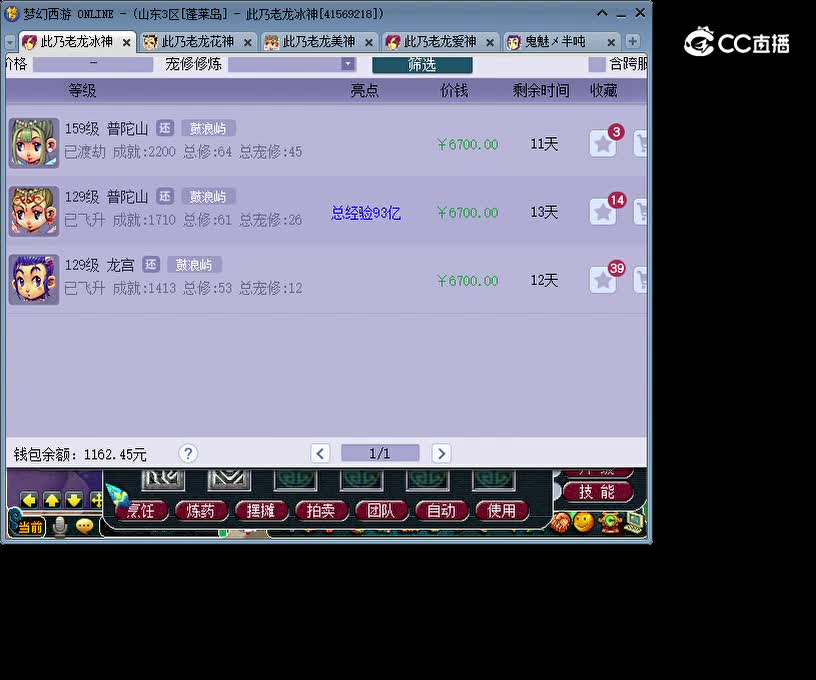The height and width of the screenshot is (680, 816).
Task: Go to next page arrow
Action: click(441, 453)
